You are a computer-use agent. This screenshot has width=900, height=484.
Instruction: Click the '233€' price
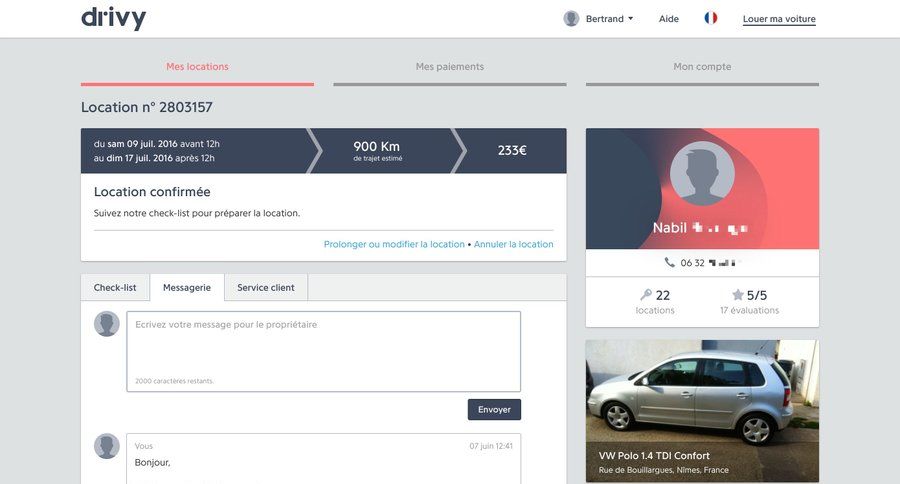[x=512, y=150]
